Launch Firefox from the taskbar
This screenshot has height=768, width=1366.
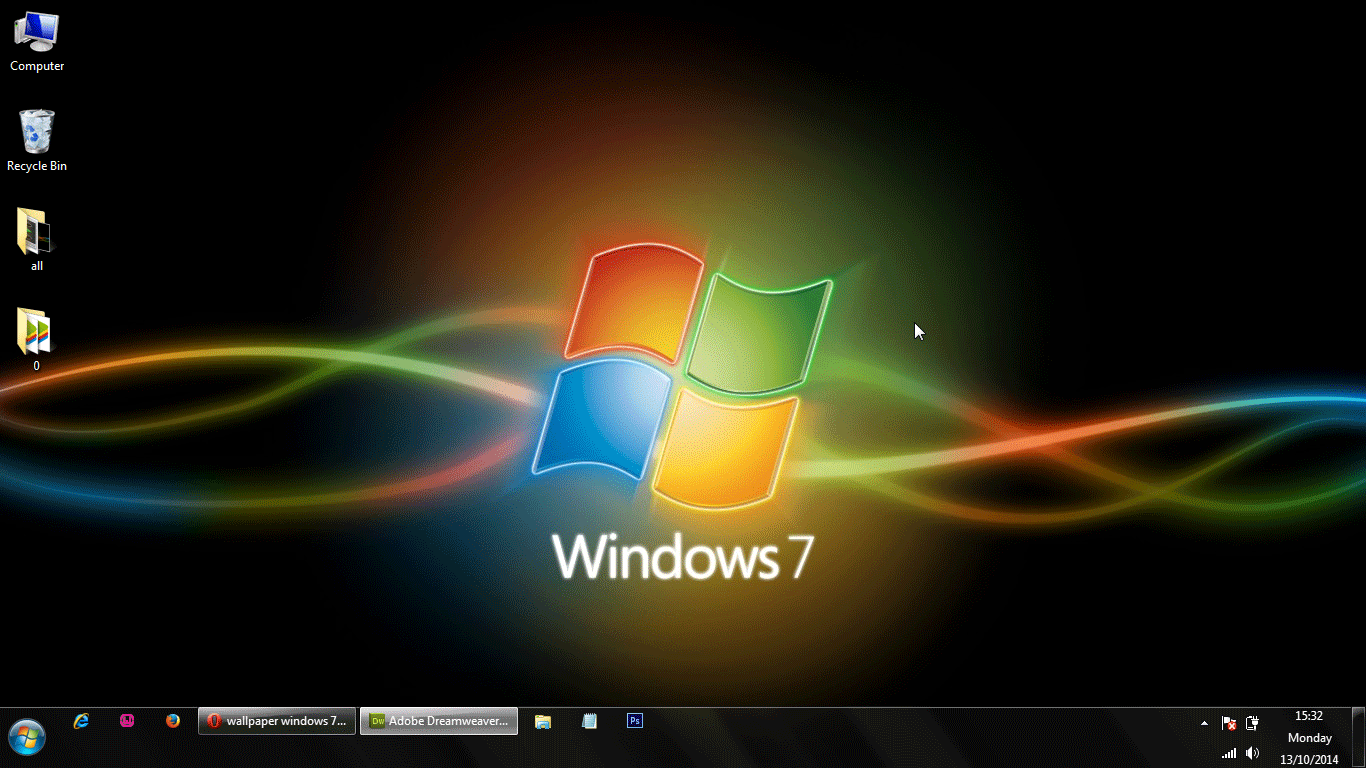point(173,721)
